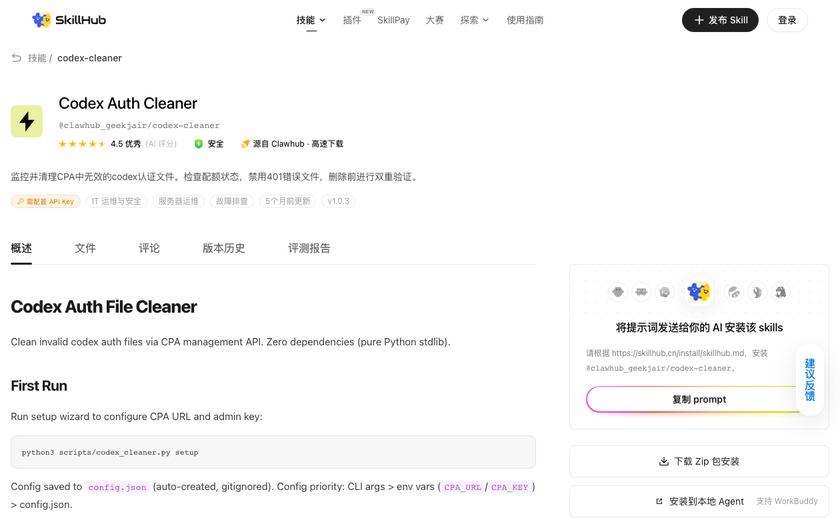840x520 pixels.
Task: Click the 服务器运维 tag
Action: click(178, 201)
